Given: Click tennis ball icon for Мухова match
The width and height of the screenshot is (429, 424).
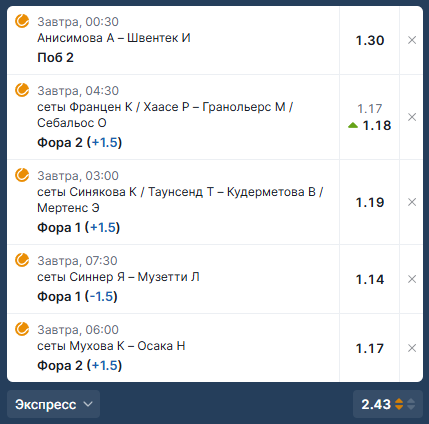Looking at the screenshot, I should [22, 329].
